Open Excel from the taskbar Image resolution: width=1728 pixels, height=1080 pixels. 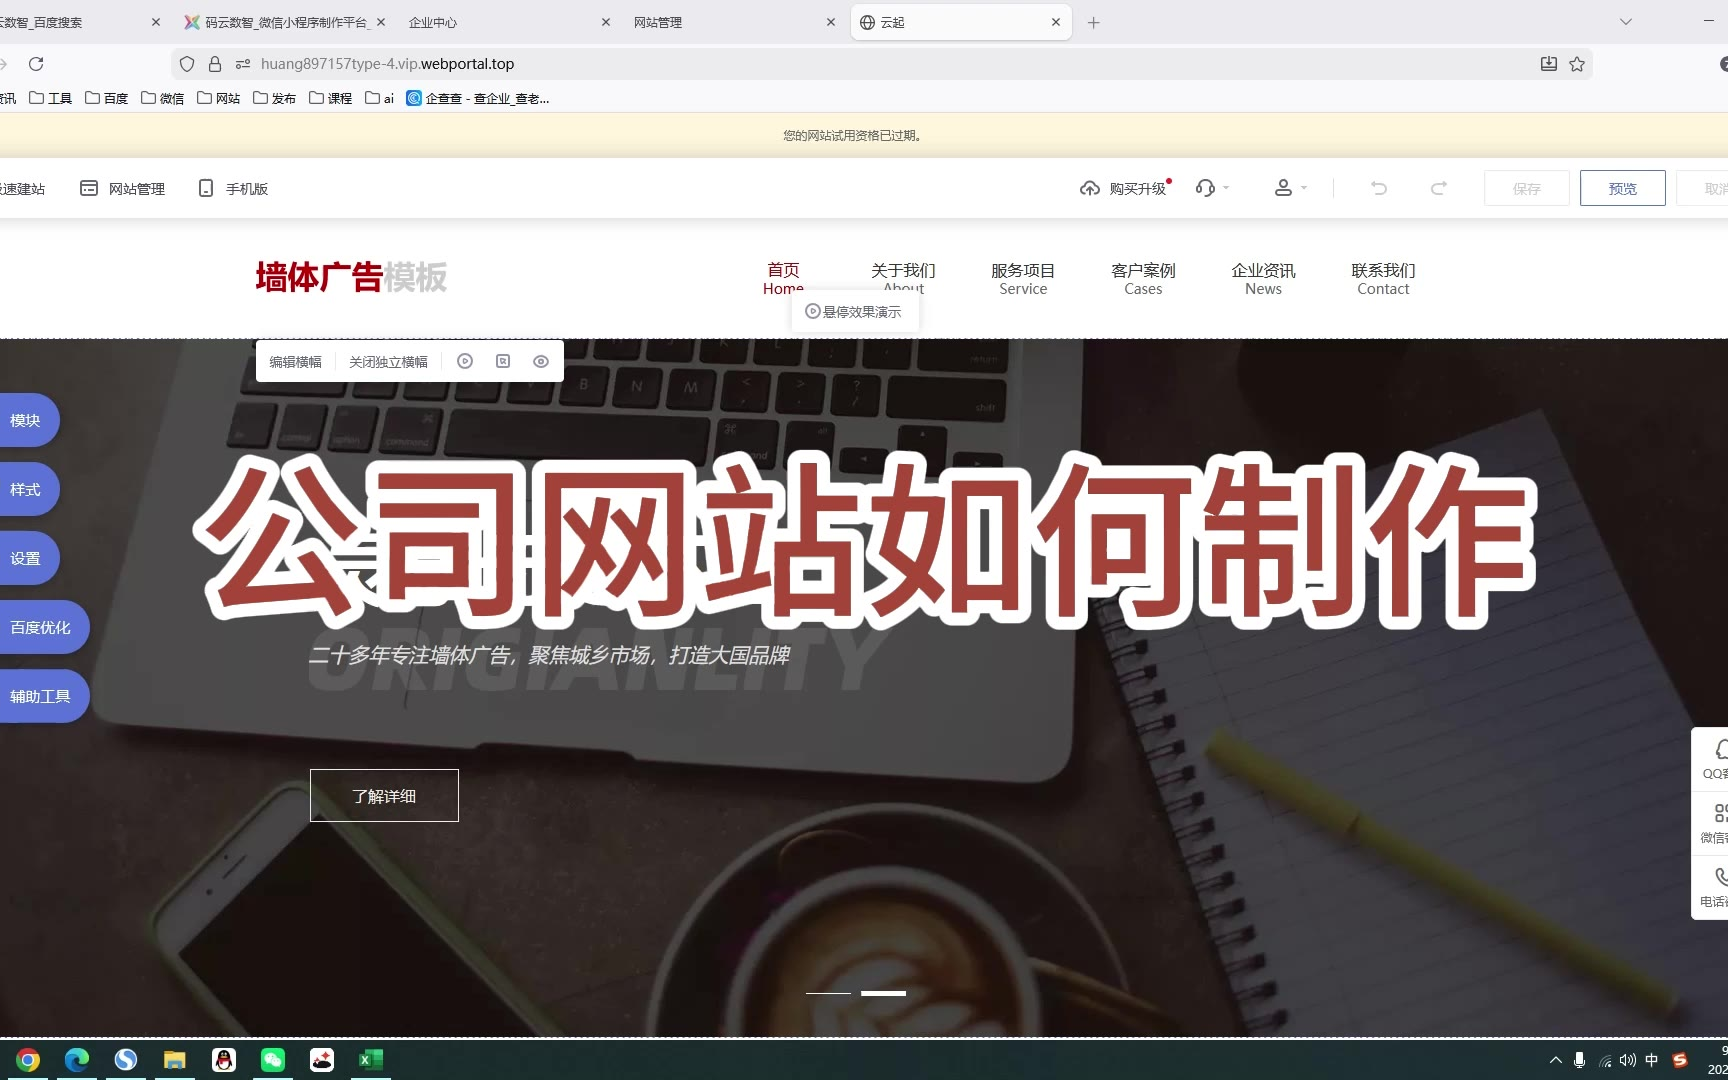point(371,1060)
